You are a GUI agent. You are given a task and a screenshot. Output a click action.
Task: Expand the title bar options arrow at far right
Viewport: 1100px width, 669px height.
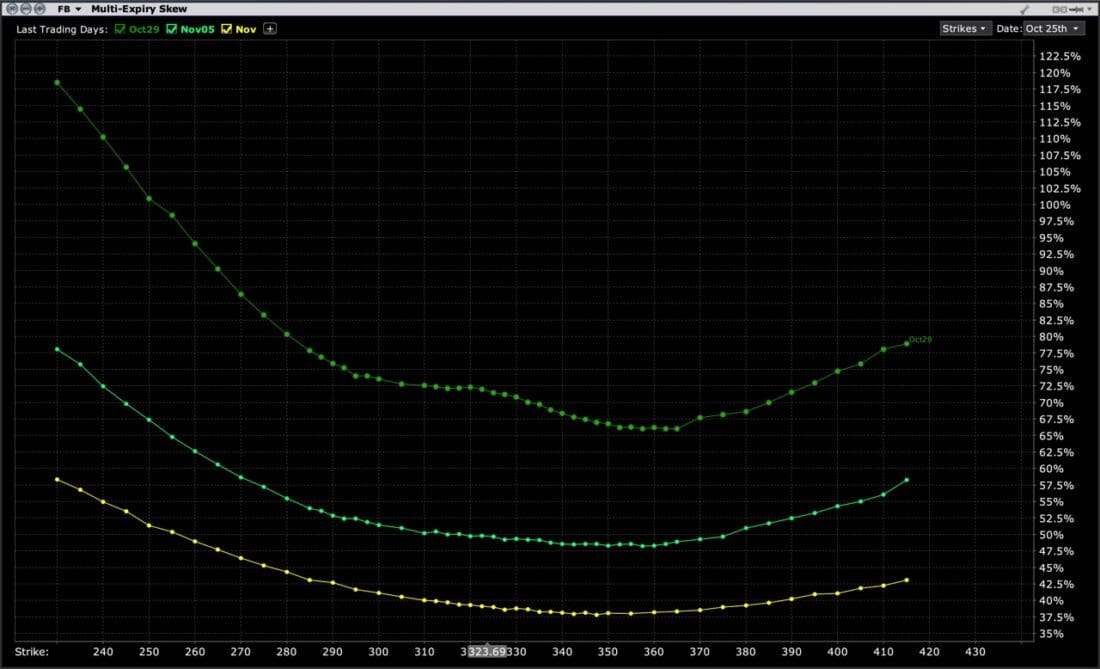click(x=1089, y=9)
